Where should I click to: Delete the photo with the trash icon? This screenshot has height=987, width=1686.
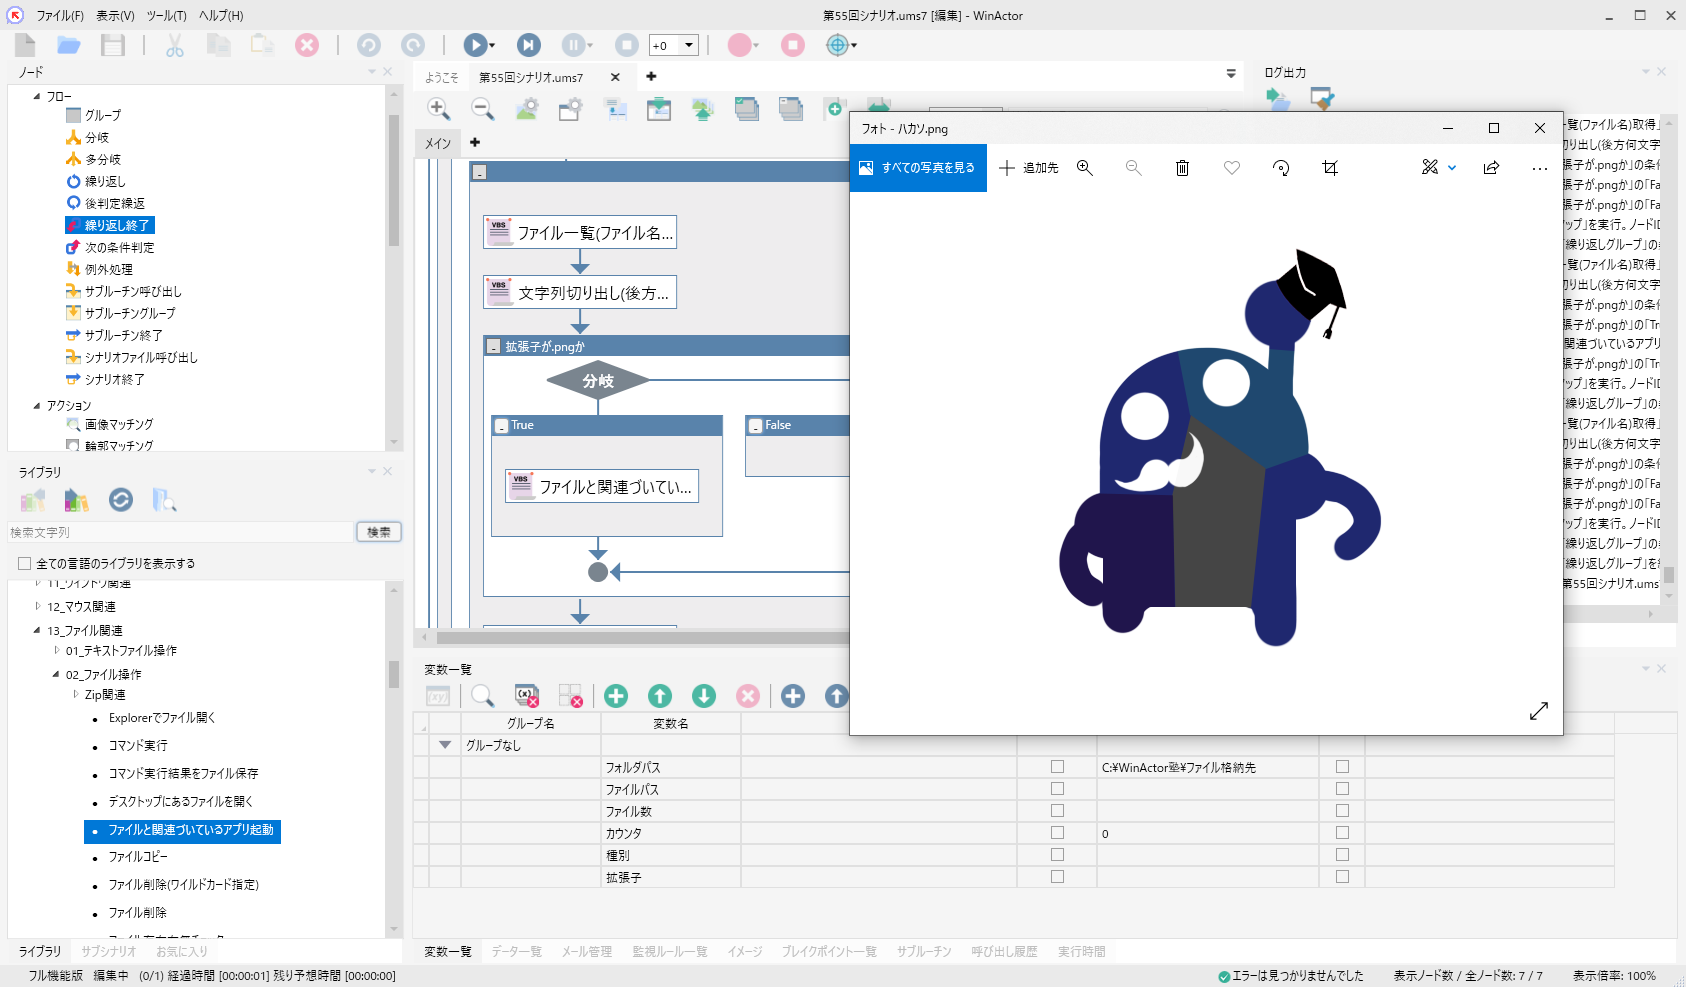[x=1182, y=168]
